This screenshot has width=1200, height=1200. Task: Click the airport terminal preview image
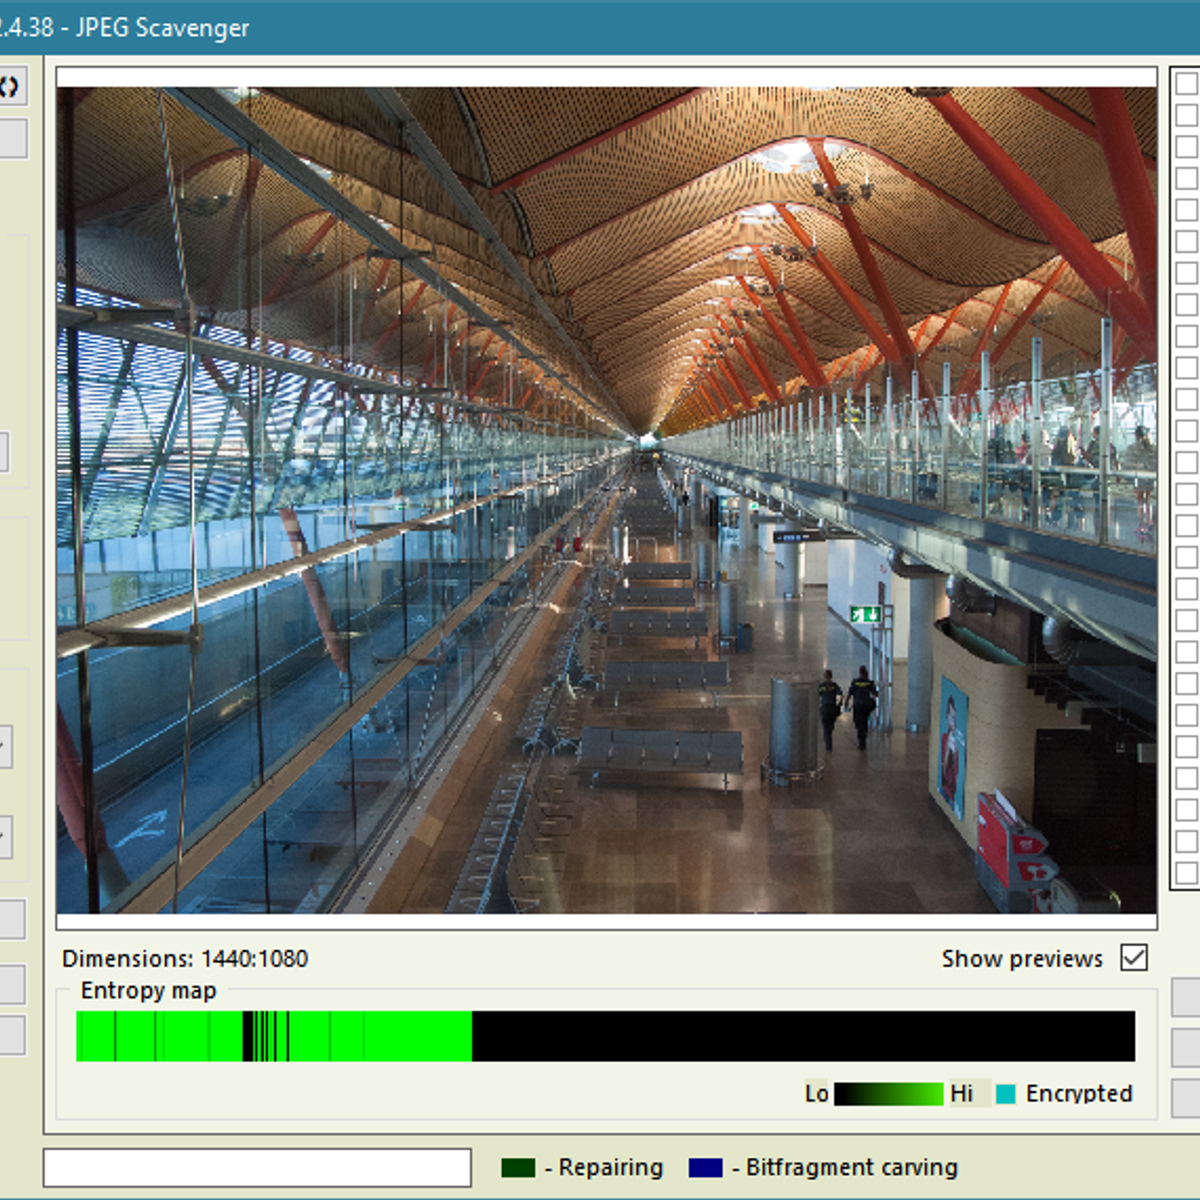pyautogui.click(x=606, y=500)
